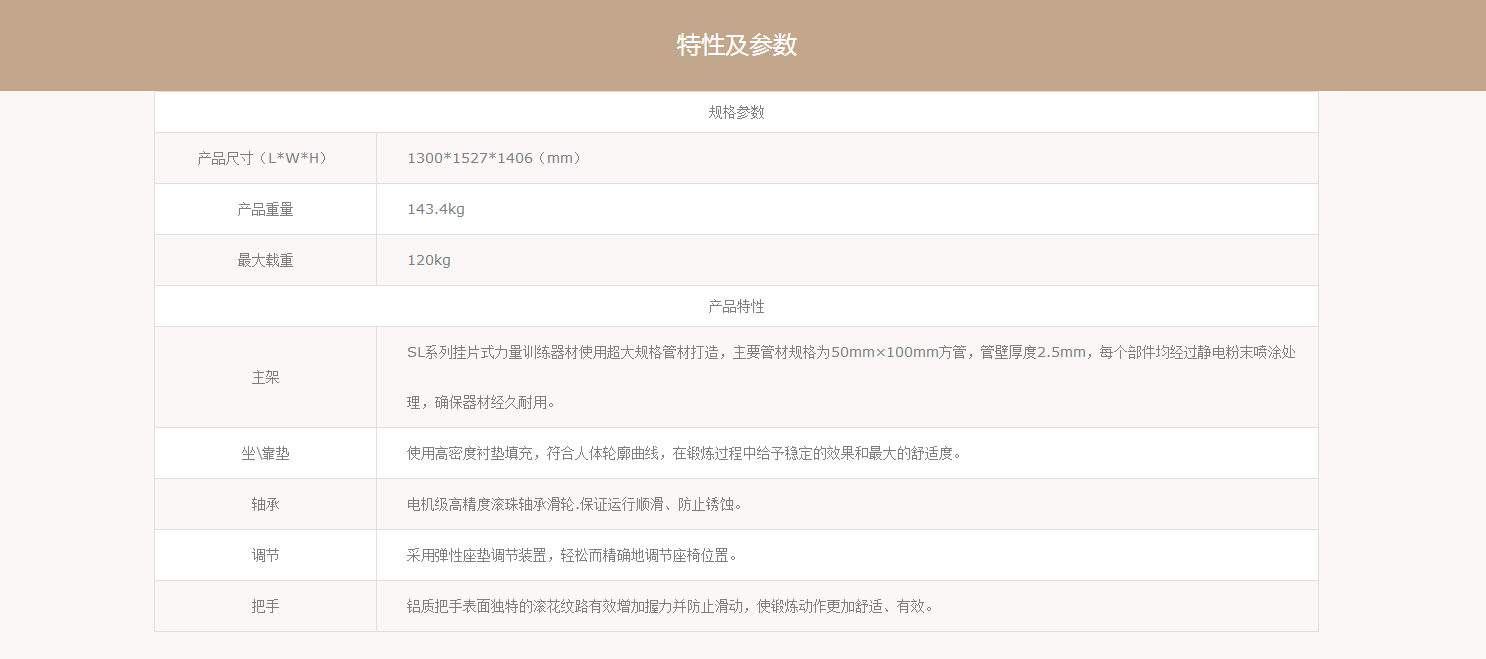Click the 铝质把手表面独特的滚花纹路 description text
Screen dimensions: 1486x659
pyautogui.click(x=670, y=606)
